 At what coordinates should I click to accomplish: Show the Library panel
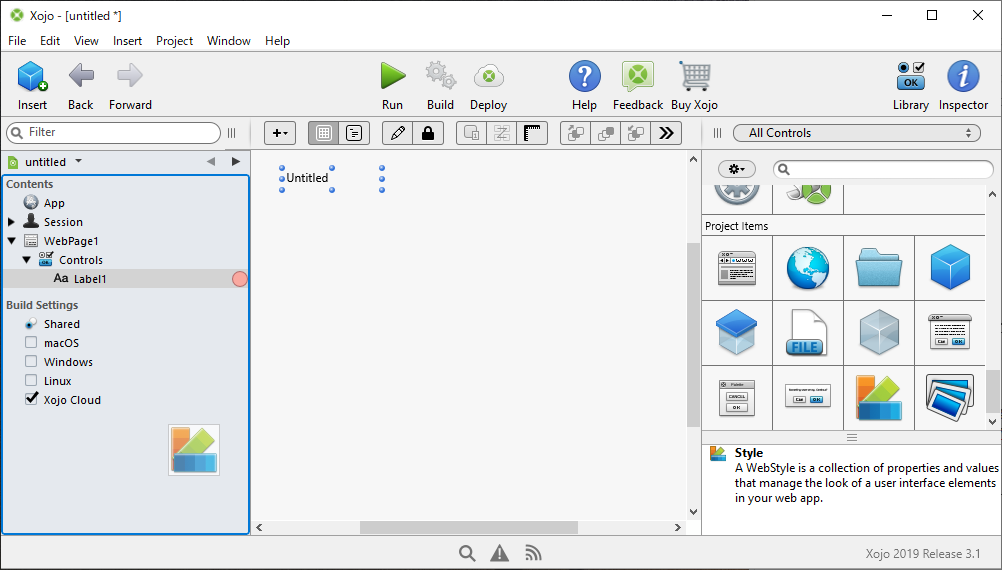pos(911,76)
